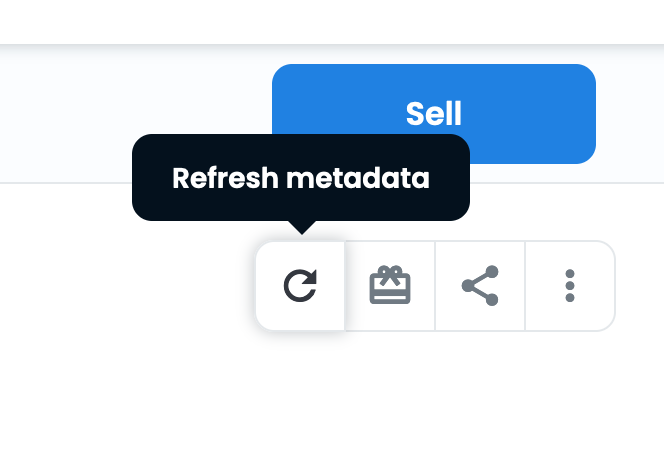Click the Refresh metadata circular arrow icon
The height and width of the screenshot is (466, 664).
[300, 286]
